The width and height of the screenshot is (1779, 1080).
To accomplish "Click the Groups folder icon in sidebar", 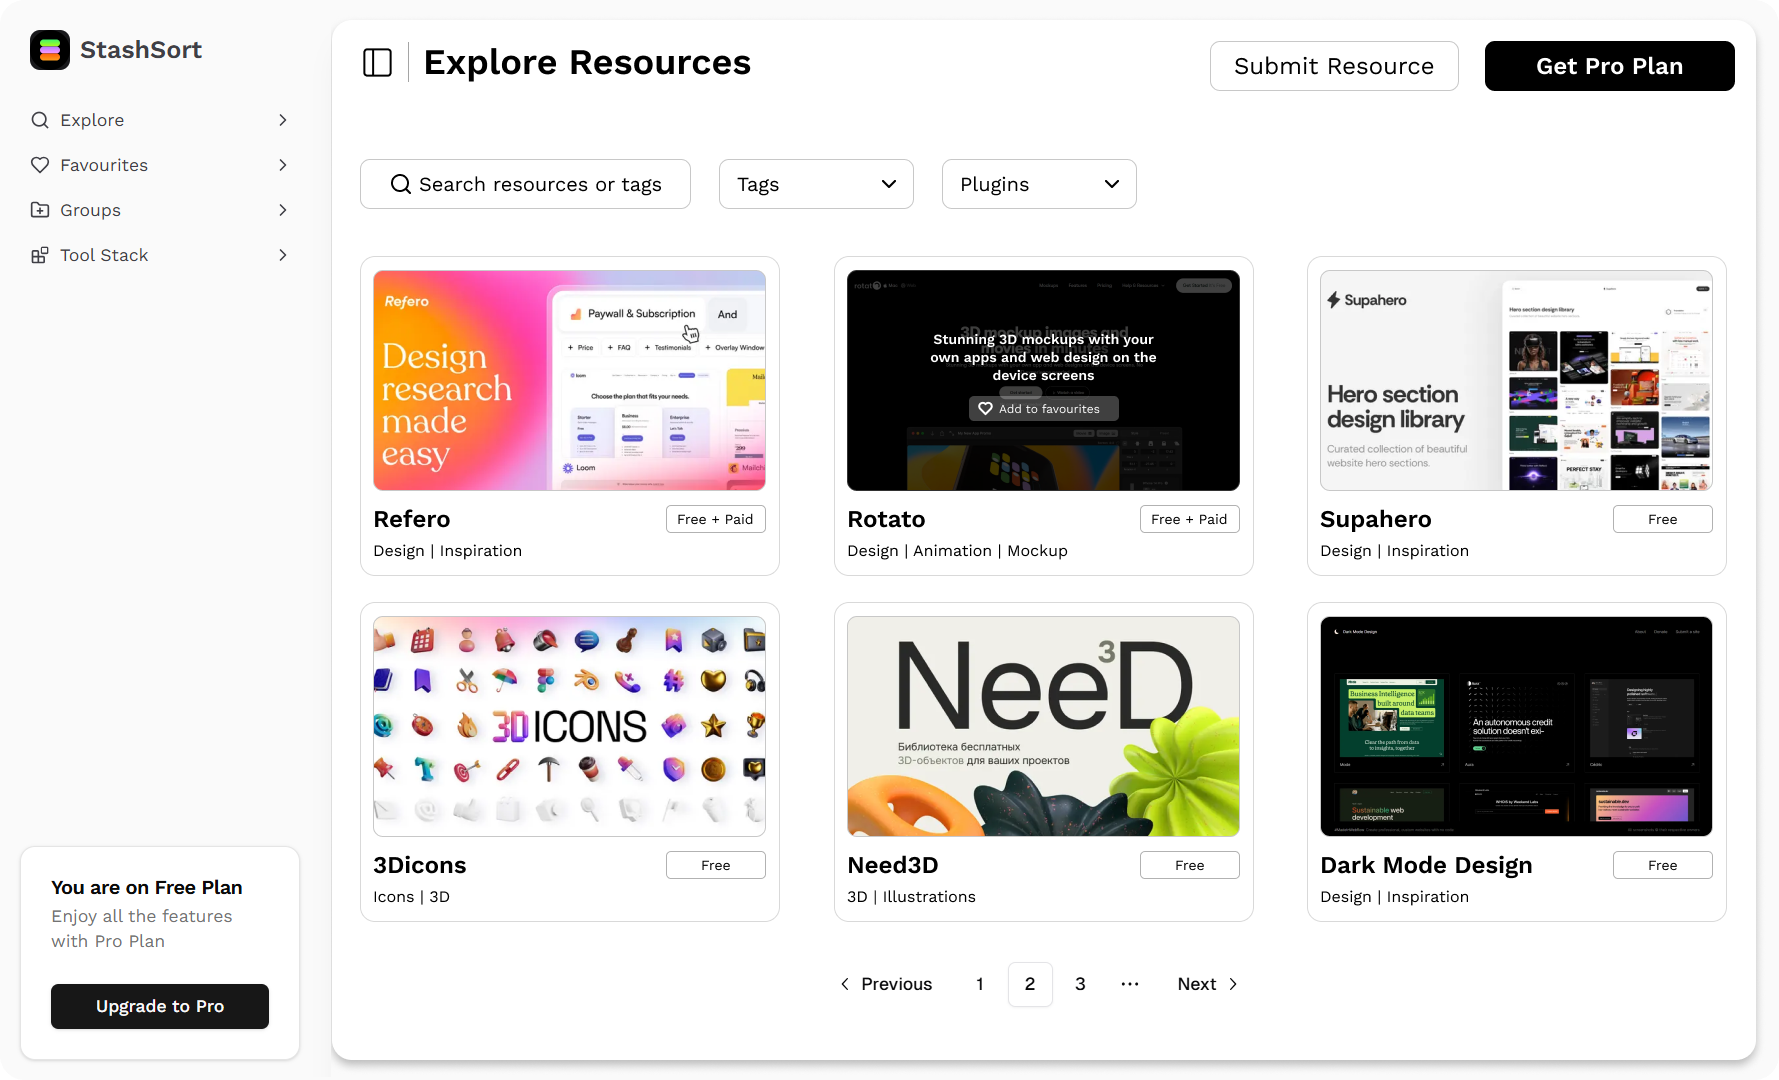I will pyautogui.click(x=40, y=210).
